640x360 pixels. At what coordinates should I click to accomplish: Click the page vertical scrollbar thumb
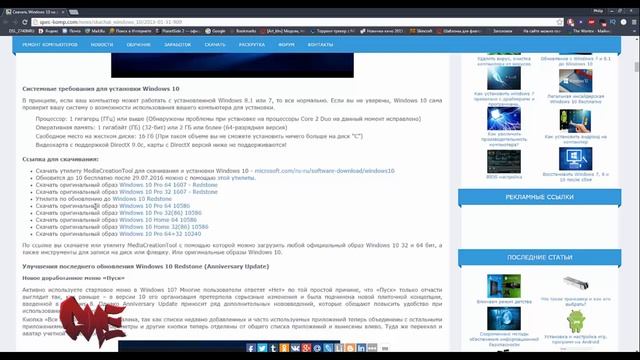pyautogui.click(x=636, y=67)
